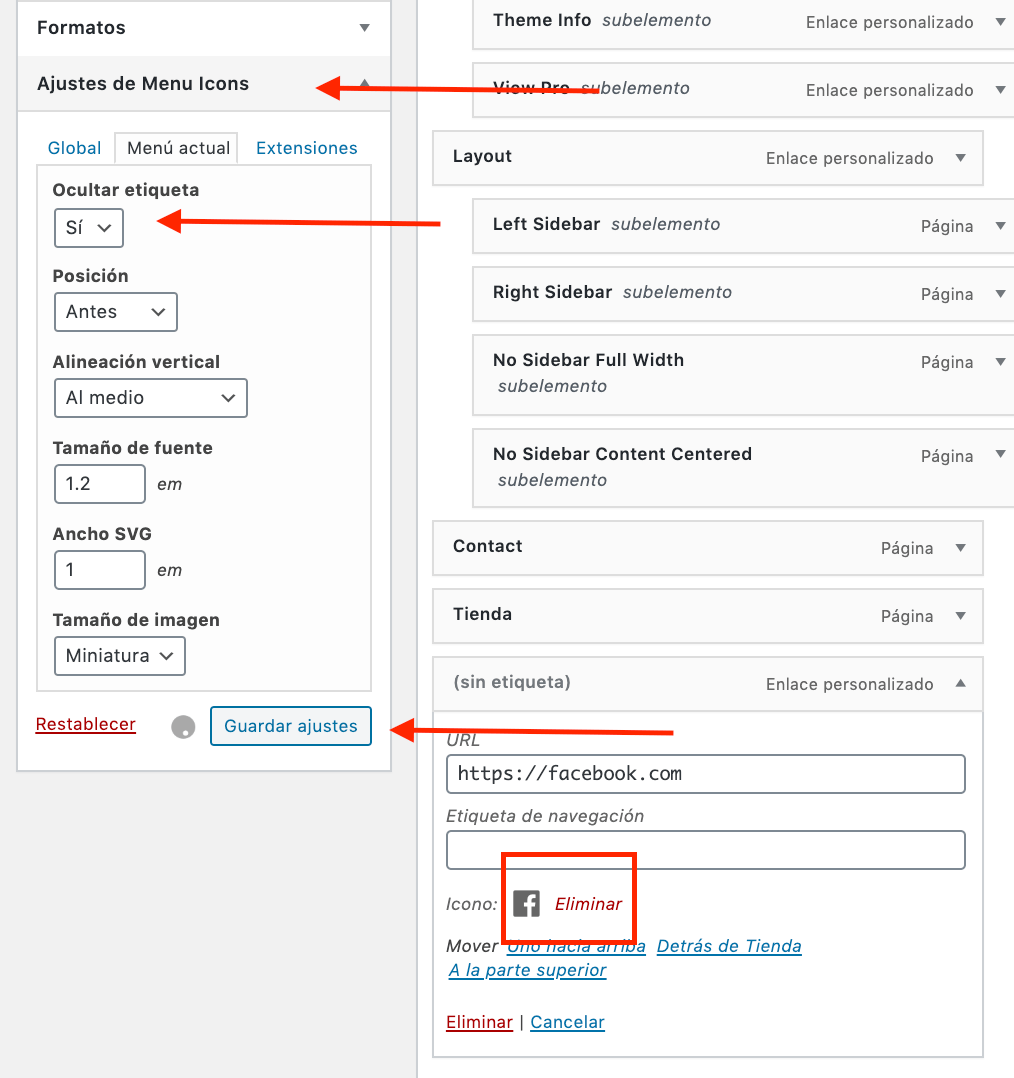The width and height of the screenshot is (1014, 1078).
Task: Click the Restablecer link
Action: pos(86,724)
